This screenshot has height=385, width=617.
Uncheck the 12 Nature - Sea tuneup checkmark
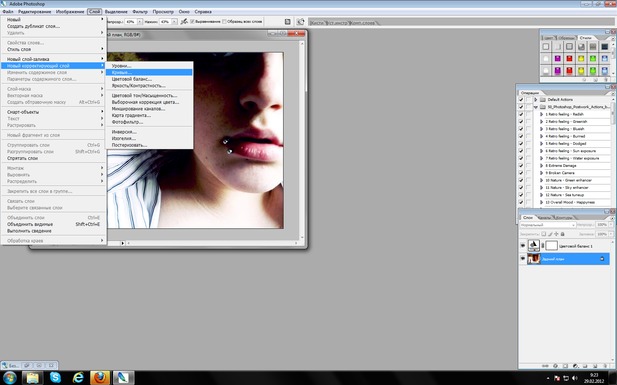(521, 195)
